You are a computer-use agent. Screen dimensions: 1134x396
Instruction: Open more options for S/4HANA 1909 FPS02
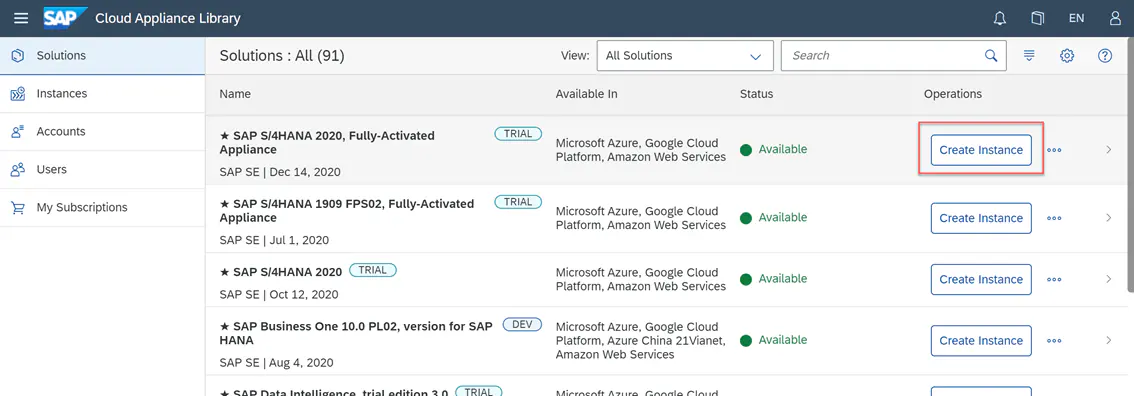pyautogui.click(x=1054, y=218)
